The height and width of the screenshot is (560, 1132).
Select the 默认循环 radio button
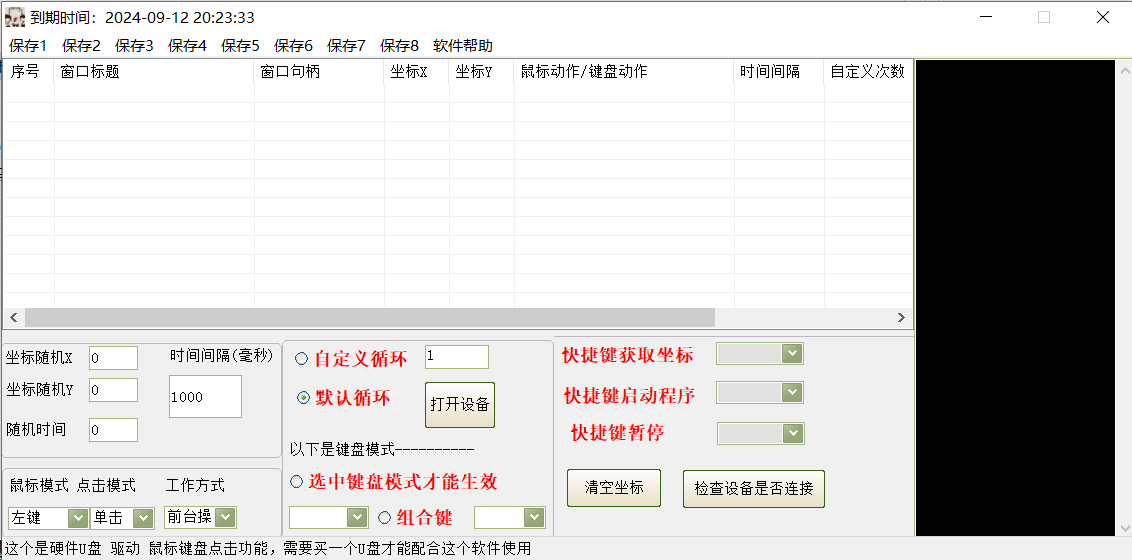tap(304, 398)
